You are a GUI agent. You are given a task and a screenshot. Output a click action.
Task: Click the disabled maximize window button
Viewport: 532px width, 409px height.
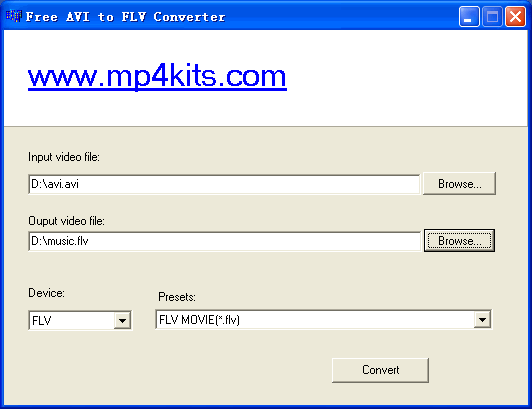(x=492, y=16)
